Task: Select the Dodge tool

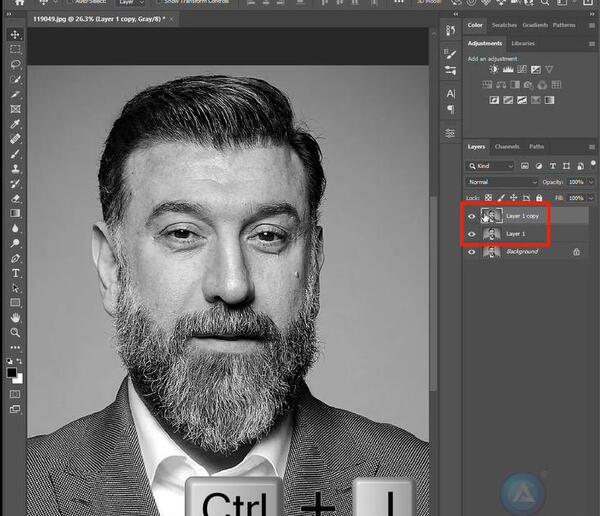Action: tap(15, 243)
